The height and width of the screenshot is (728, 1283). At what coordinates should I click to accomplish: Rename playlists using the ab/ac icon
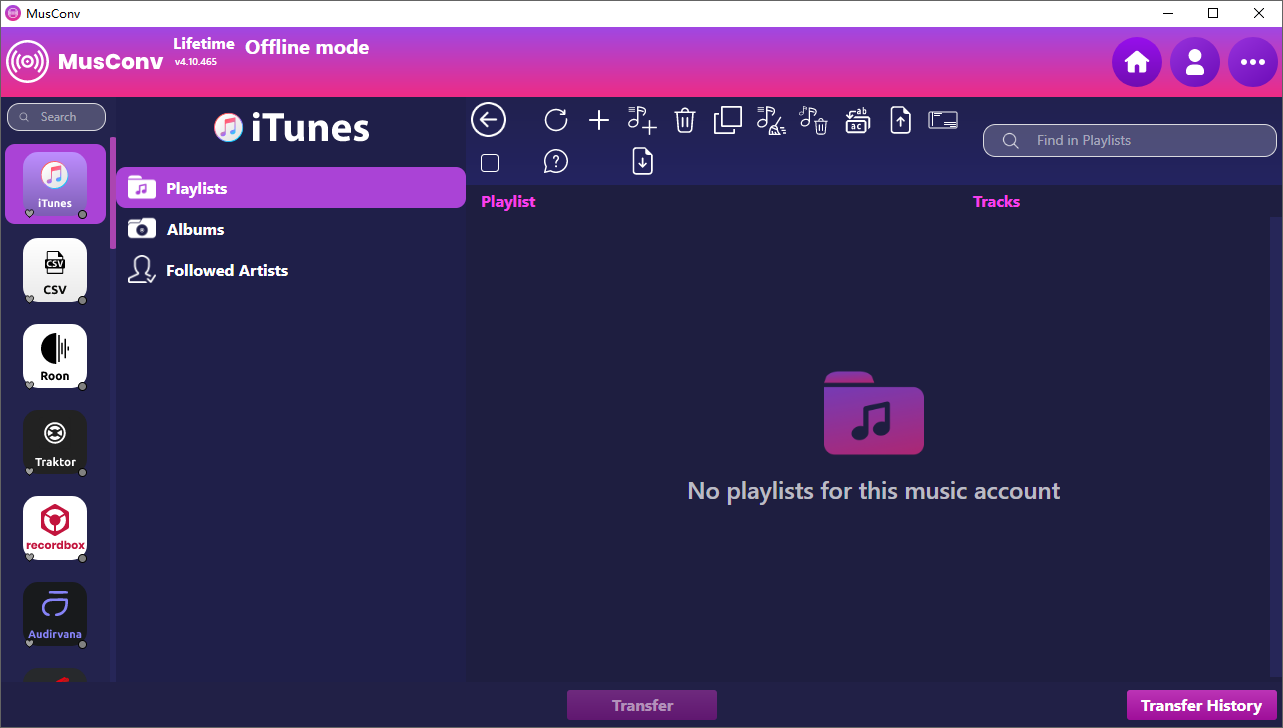coord(857,120)
